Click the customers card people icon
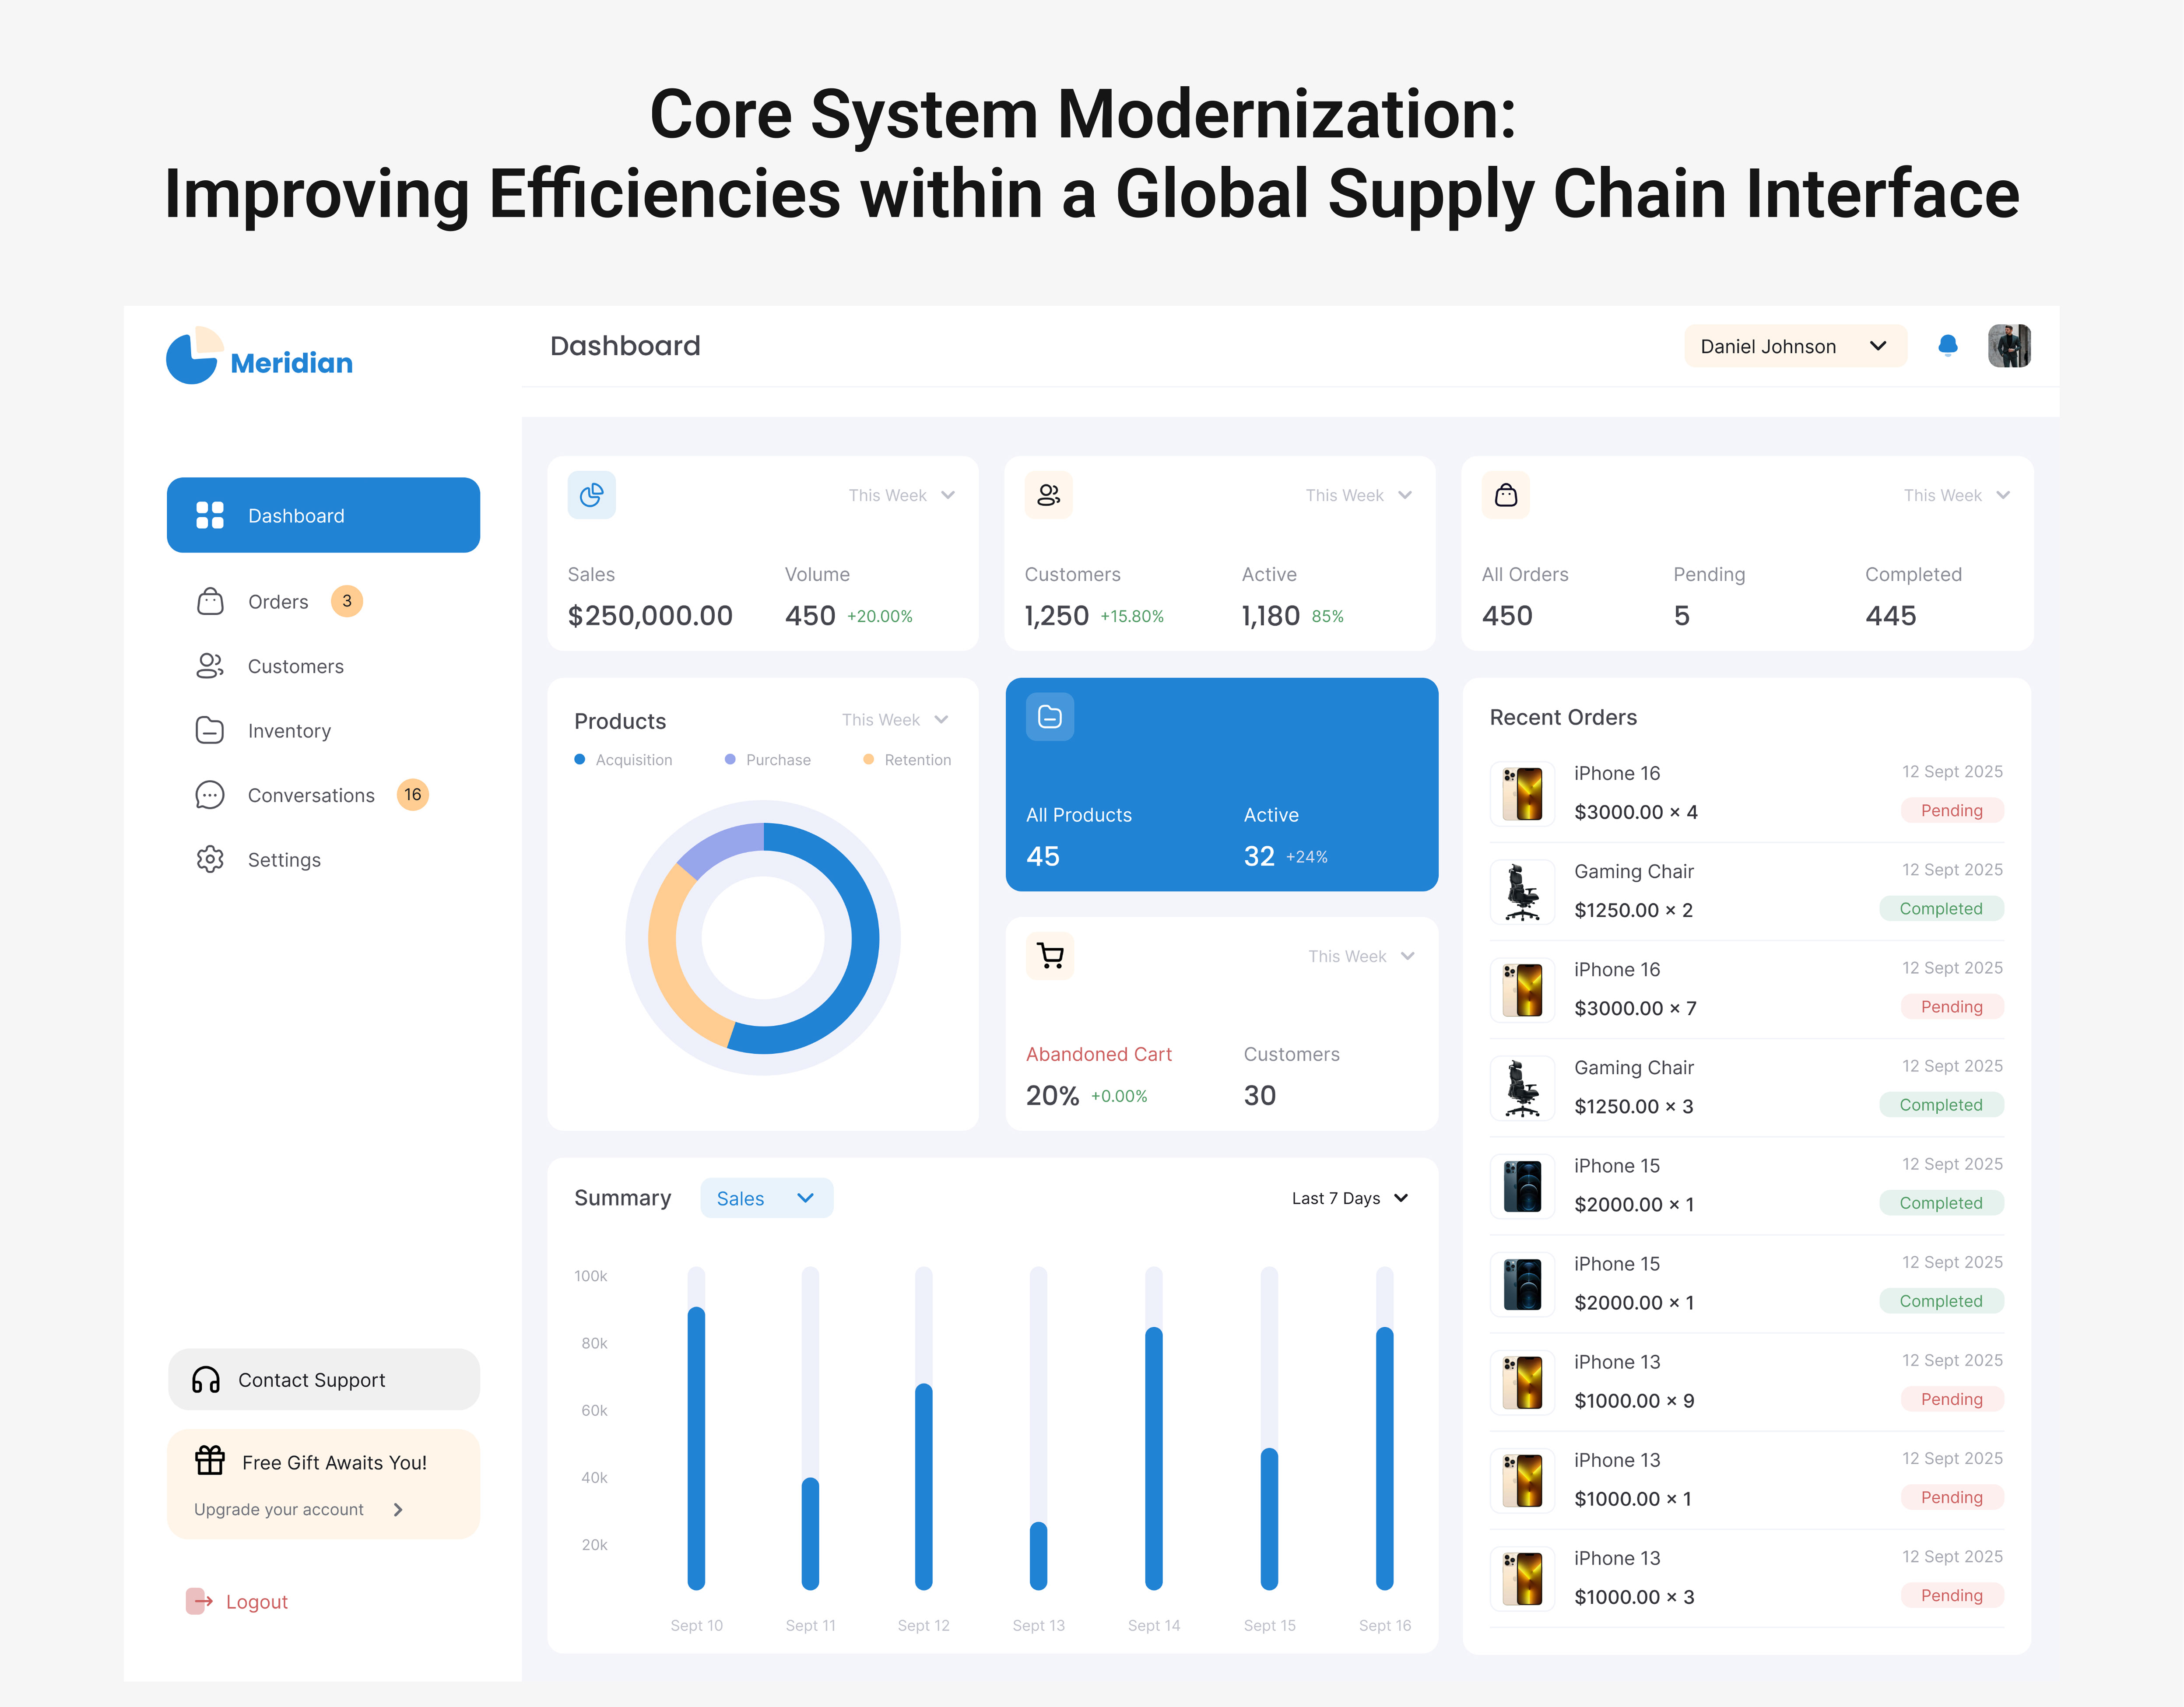The image size is (2184, 1707). 1048,495
